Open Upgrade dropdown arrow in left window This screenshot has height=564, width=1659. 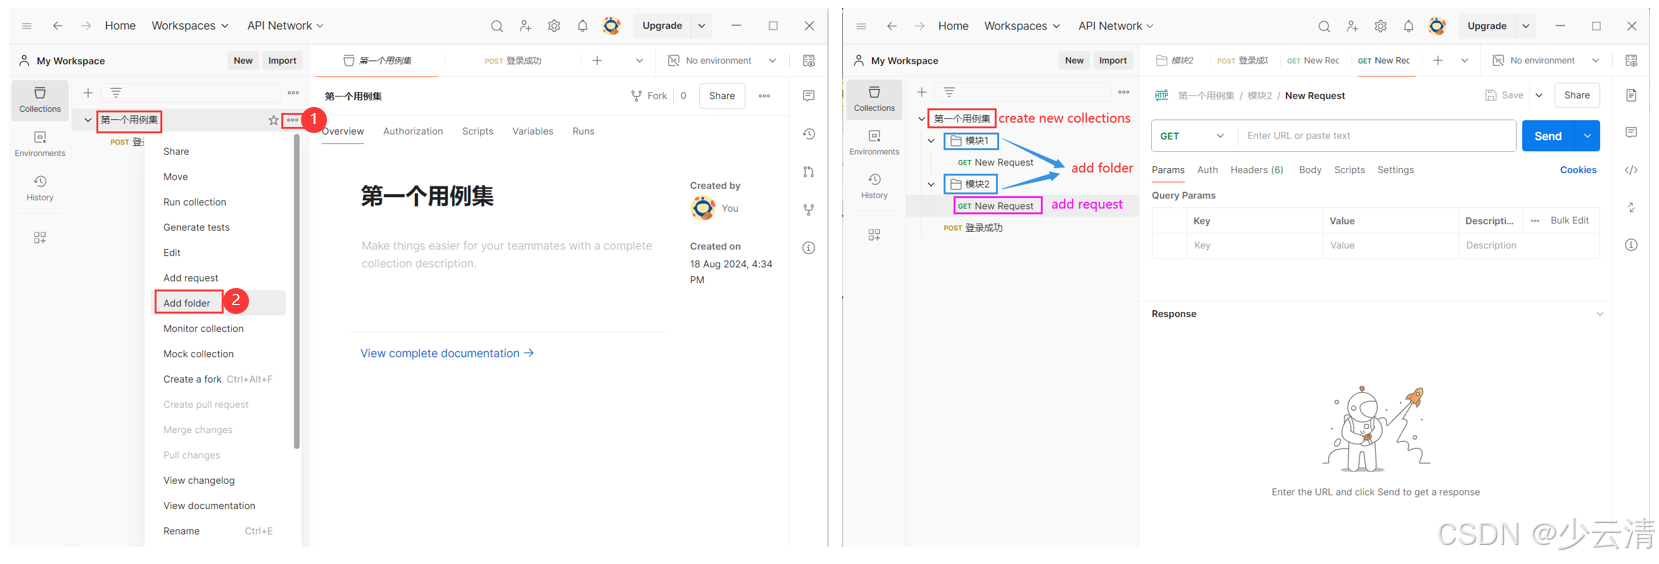702,26
